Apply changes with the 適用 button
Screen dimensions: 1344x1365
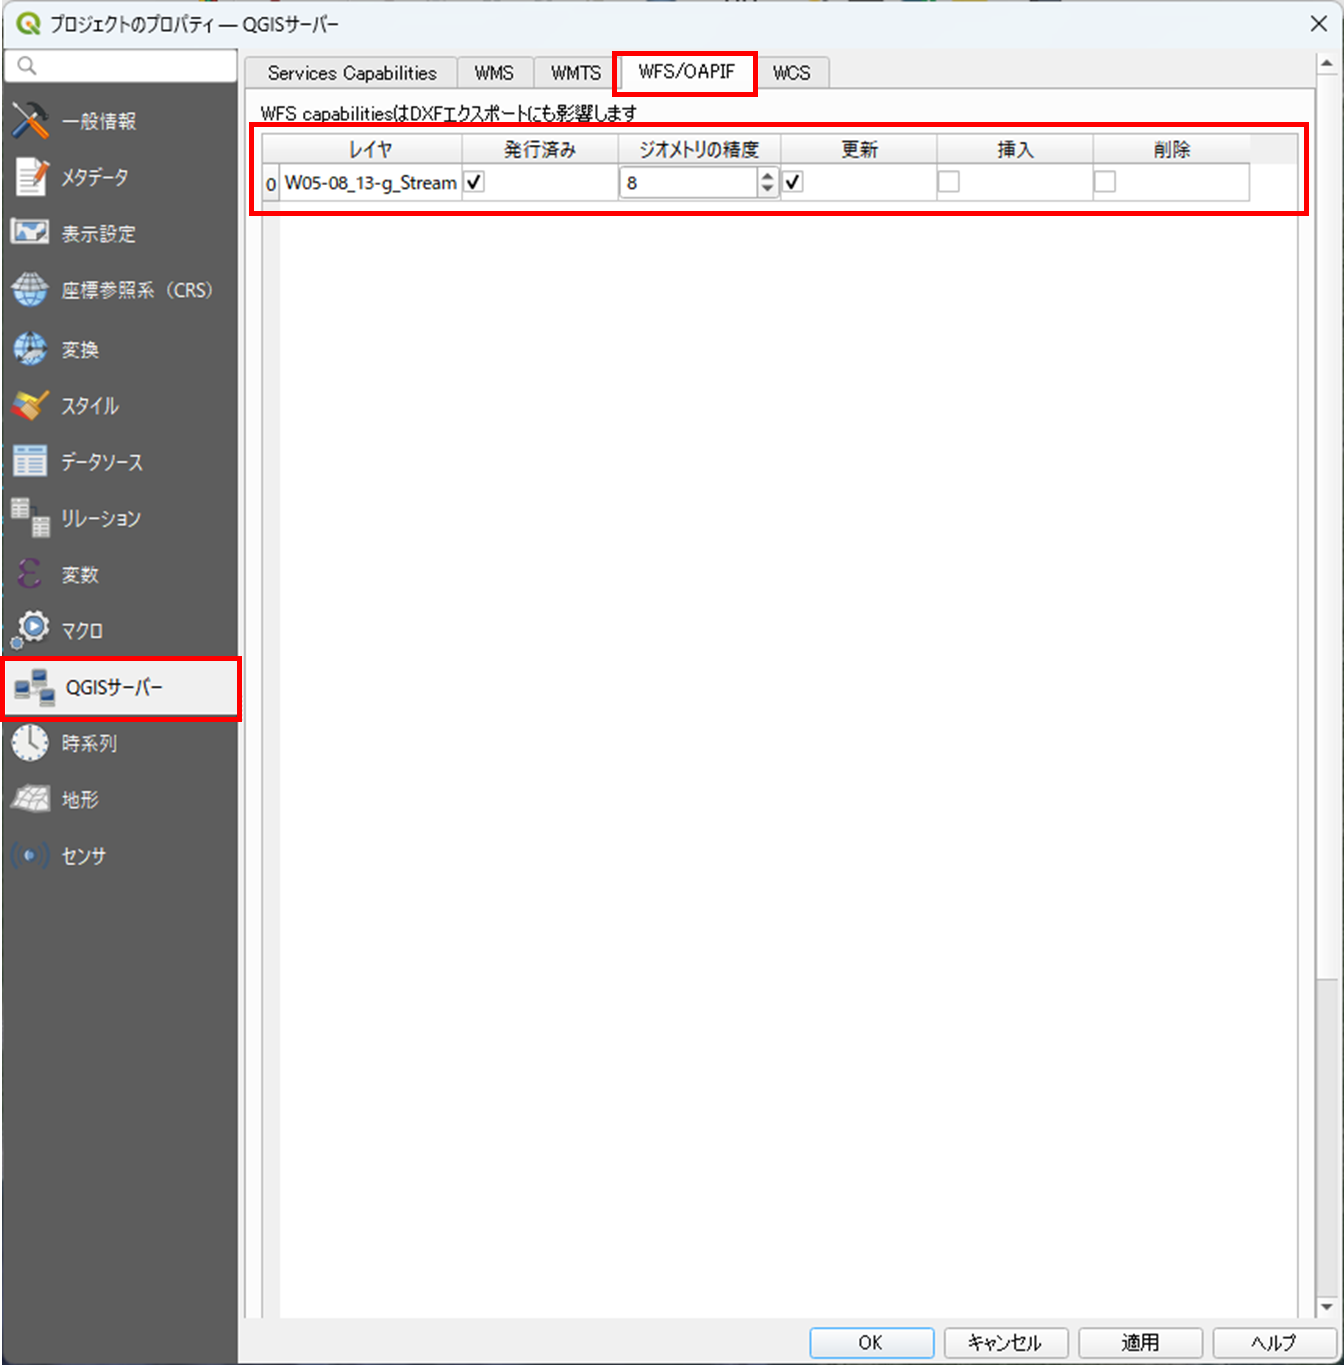pos(1139,1343)
